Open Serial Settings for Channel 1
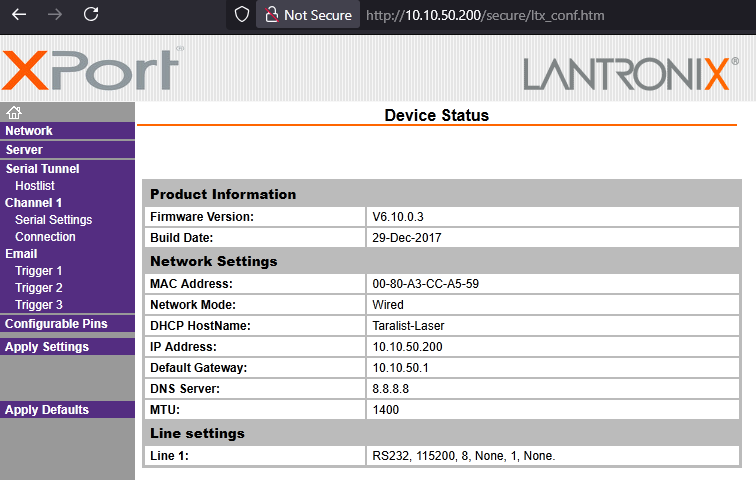This screenshot has width=756, height=480. (x=54, y=220)
